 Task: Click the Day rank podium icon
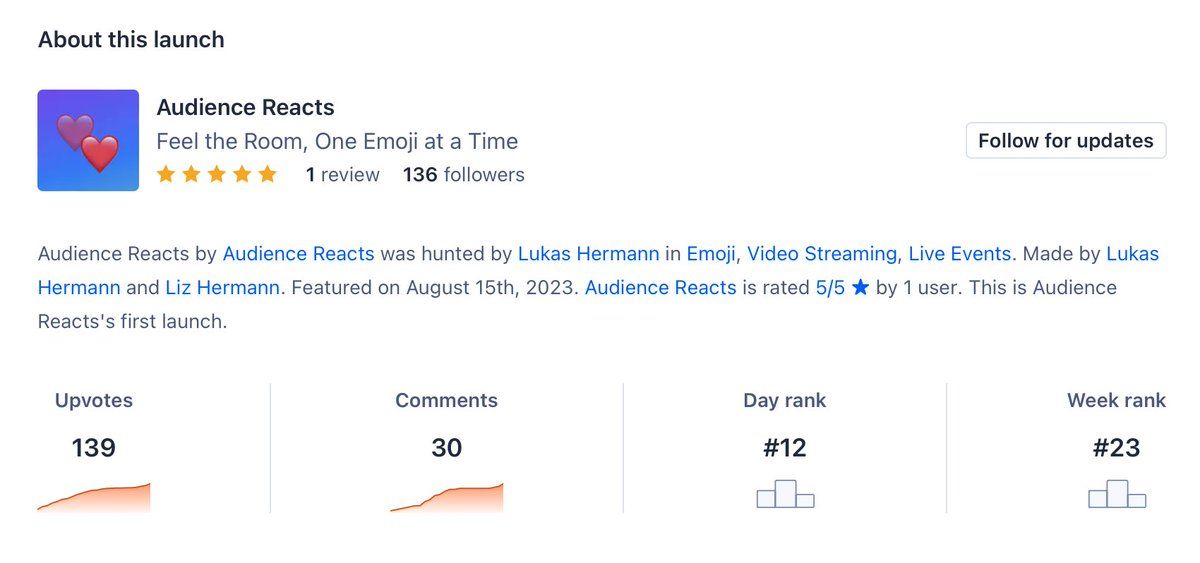[785, 494]
